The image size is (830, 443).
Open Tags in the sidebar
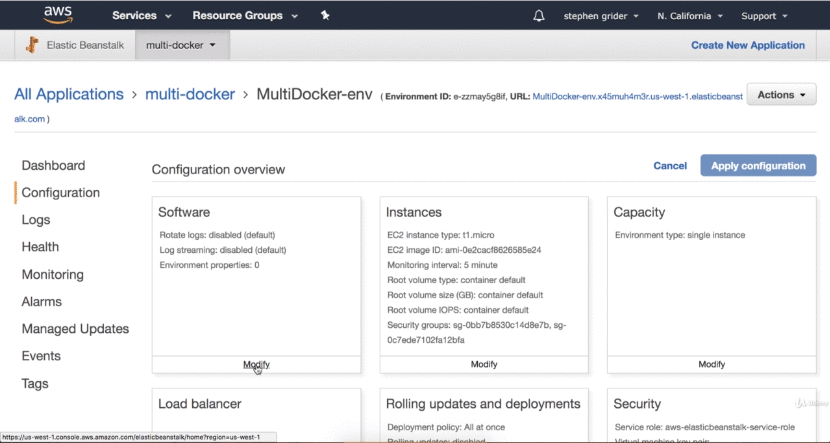35,383
